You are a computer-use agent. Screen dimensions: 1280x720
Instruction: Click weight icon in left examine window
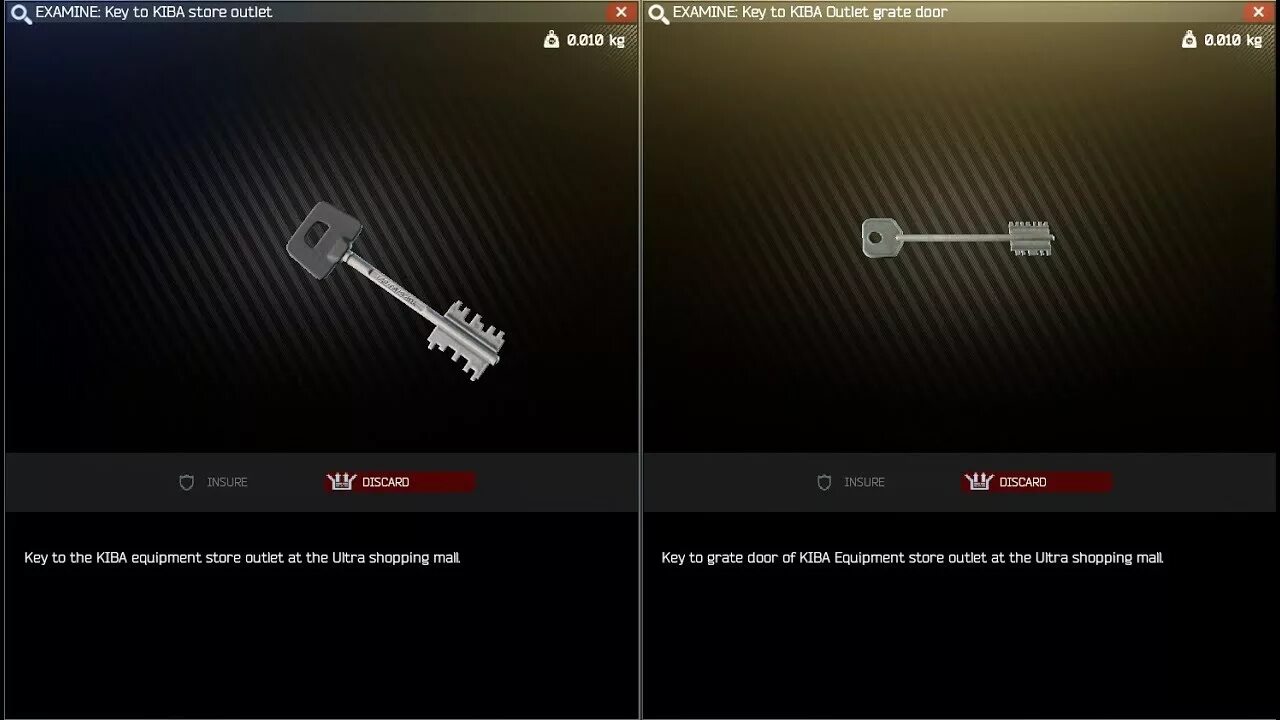coord(552,40)
